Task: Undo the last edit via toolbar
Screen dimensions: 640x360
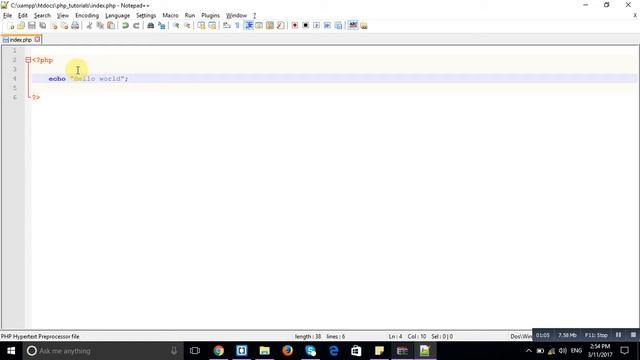Action: pyautogui.click(x=125, y=26)
